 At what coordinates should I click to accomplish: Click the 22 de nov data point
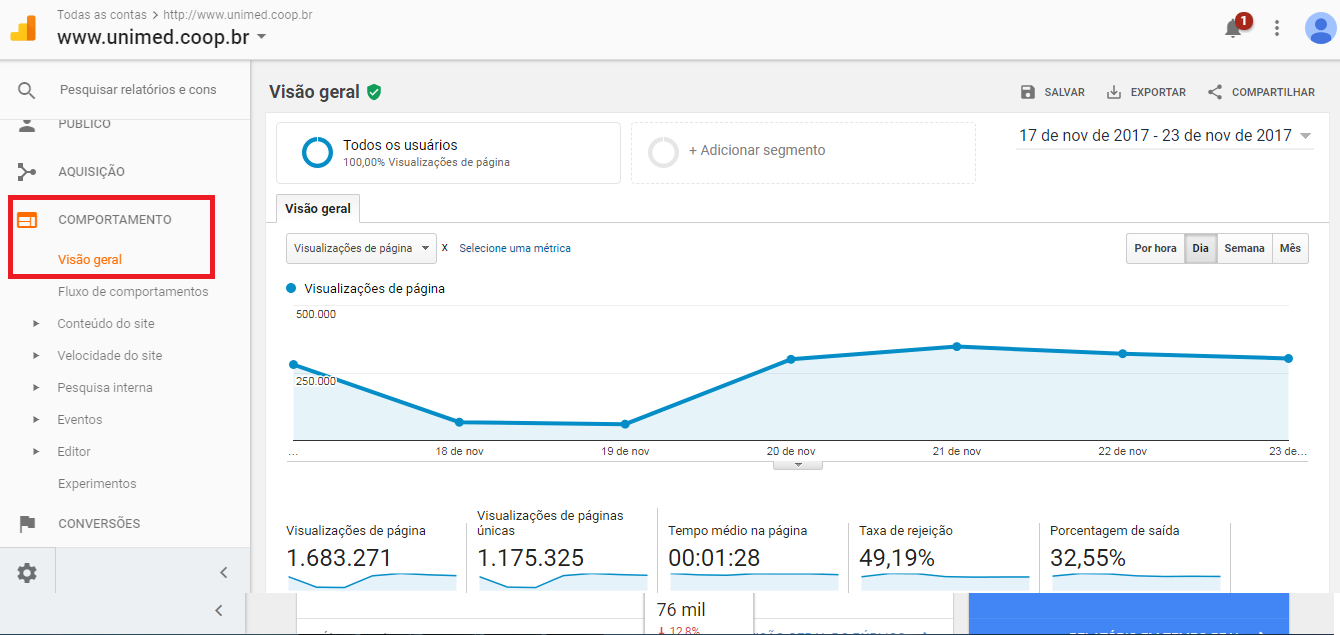point(1123,353)
